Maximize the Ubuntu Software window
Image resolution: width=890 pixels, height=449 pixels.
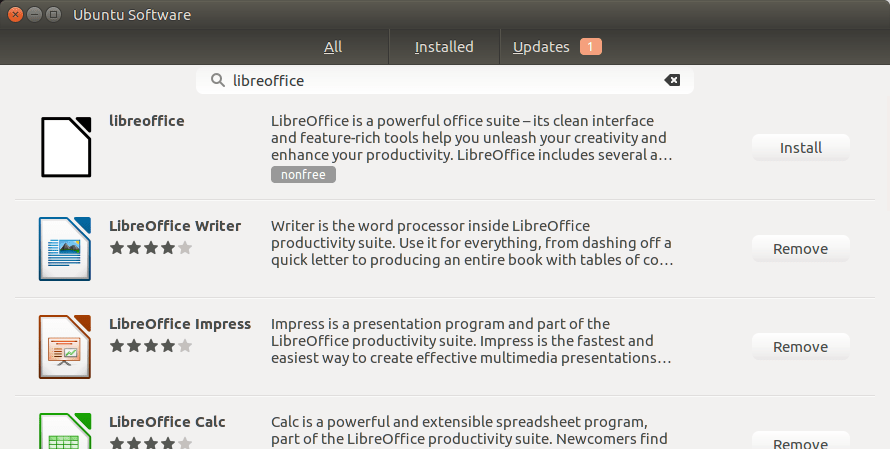point(53,15)
